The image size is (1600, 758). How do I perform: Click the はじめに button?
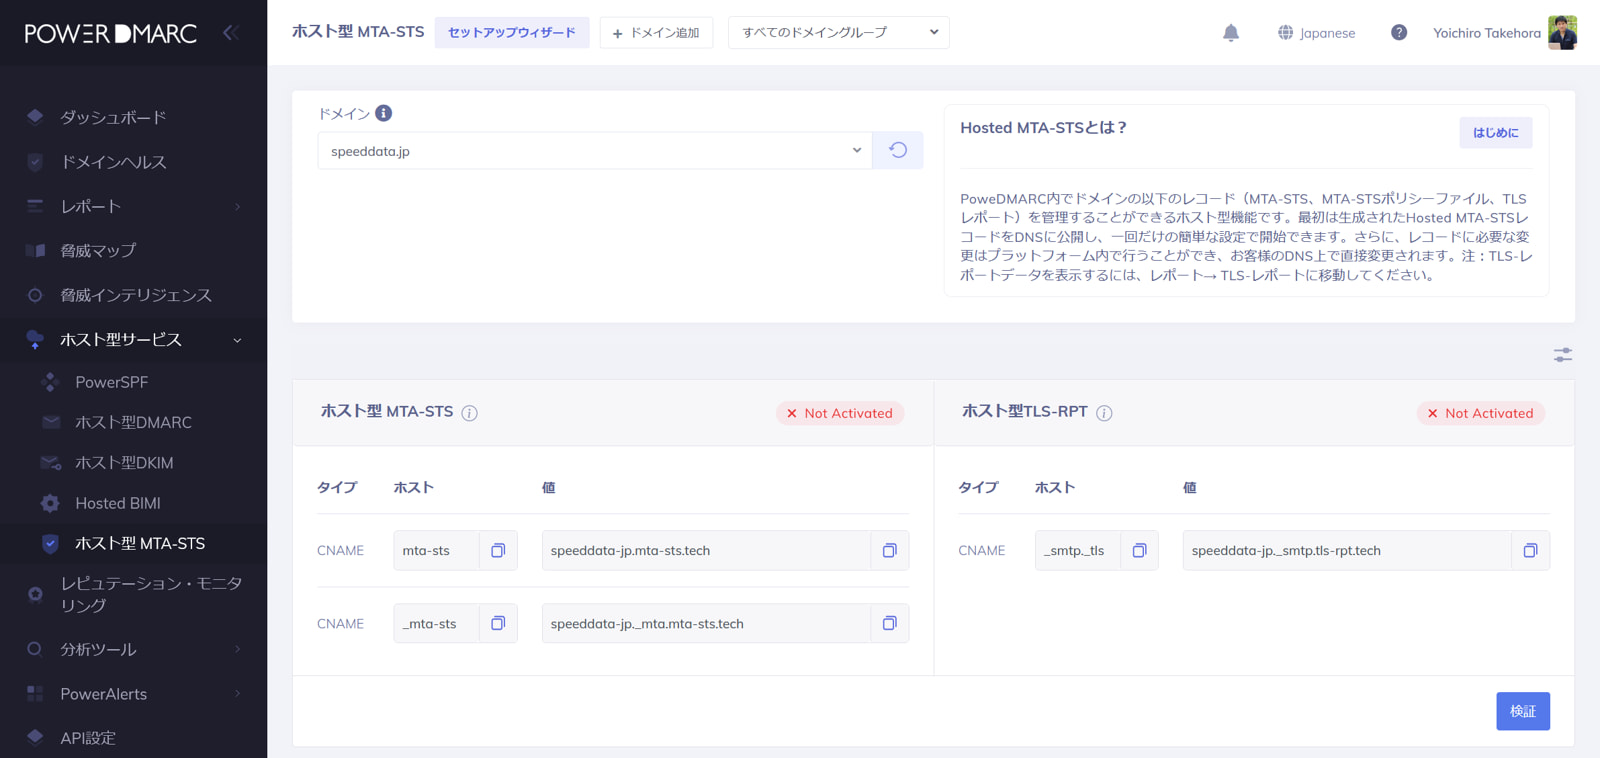tap(1495, 132)
